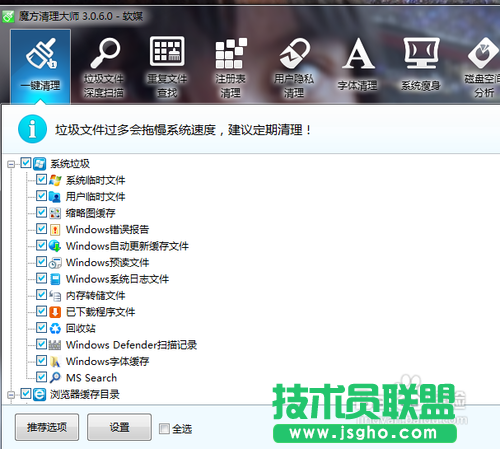Select the 回收站 label

81,328
